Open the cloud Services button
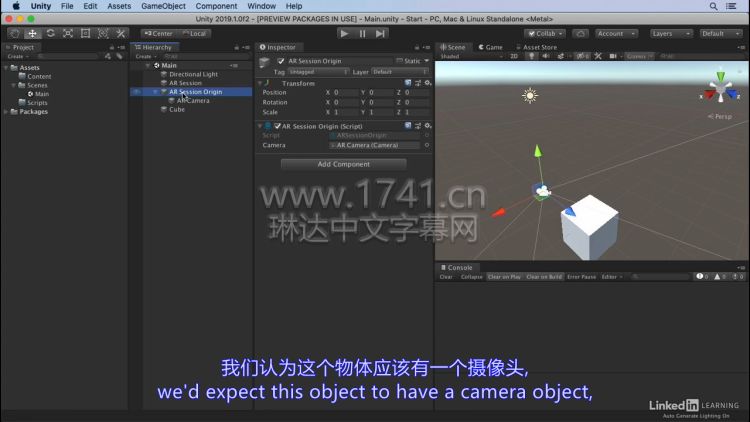The image size is (750, 422). pos(580,33)
